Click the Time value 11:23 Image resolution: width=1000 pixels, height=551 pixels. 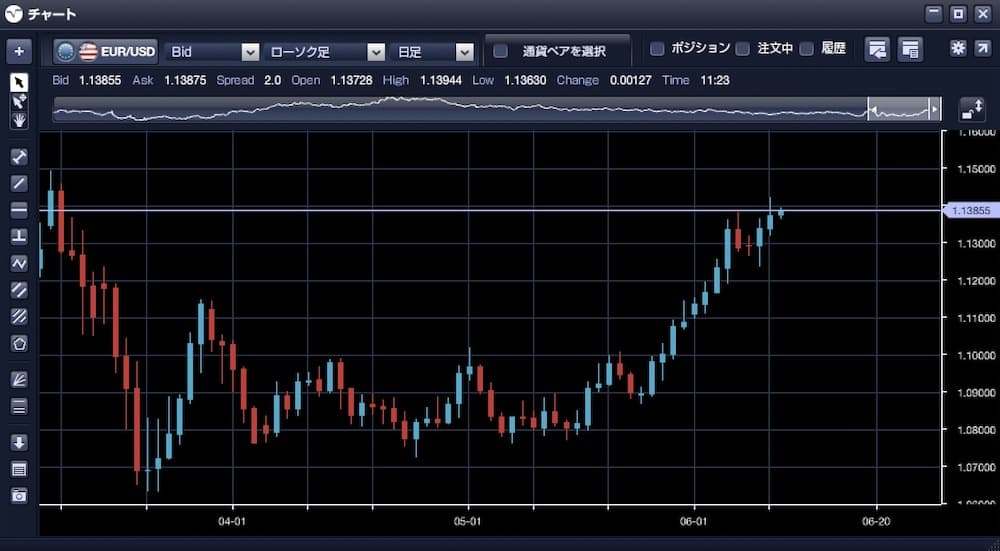(714, 80)
